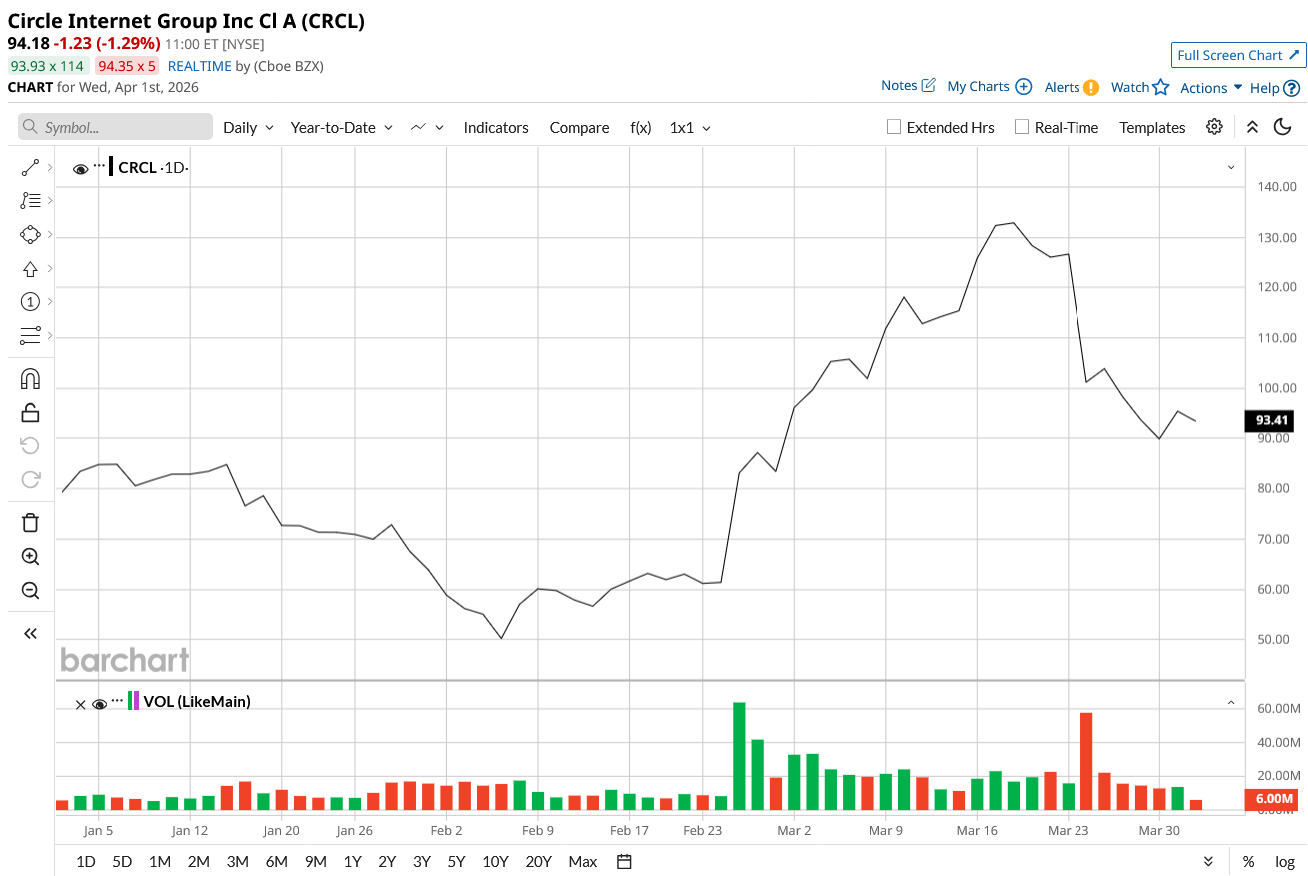The height and width of the screenshot is (876, 1308).
Task: Remove the VOL indicator pane
Action: 81,704
